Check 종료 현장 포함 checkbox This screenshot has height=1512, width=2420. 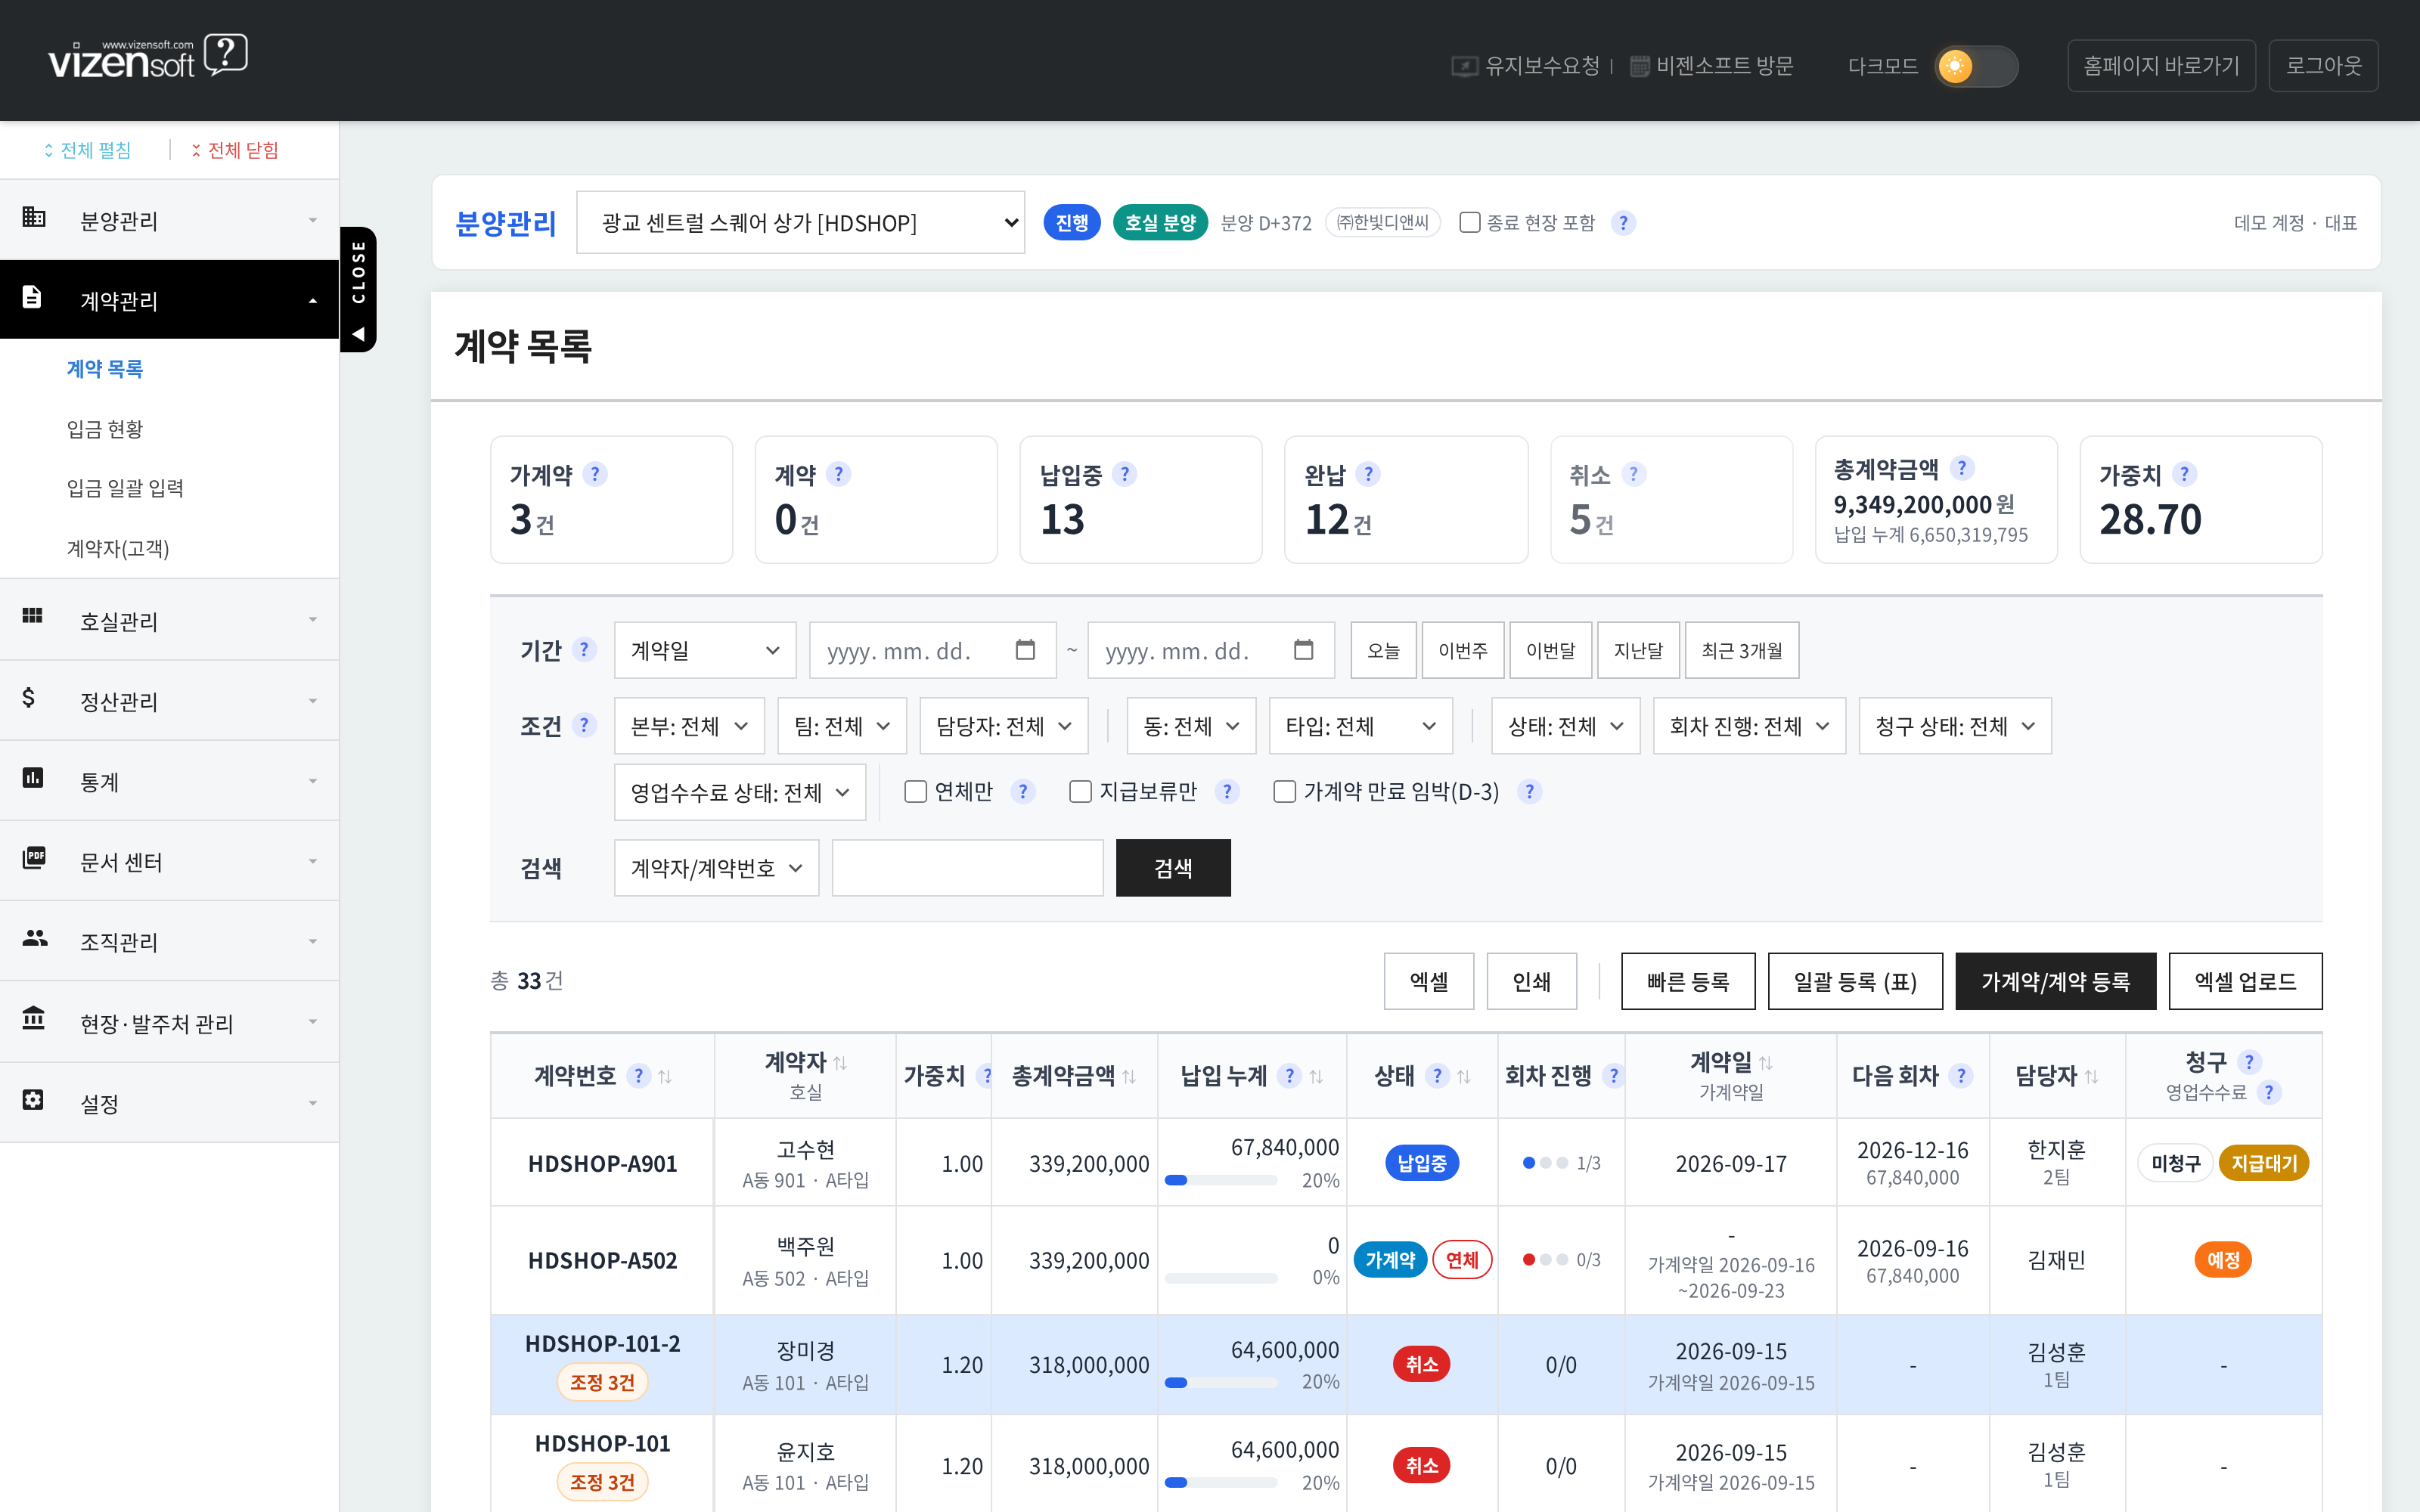1469,222
